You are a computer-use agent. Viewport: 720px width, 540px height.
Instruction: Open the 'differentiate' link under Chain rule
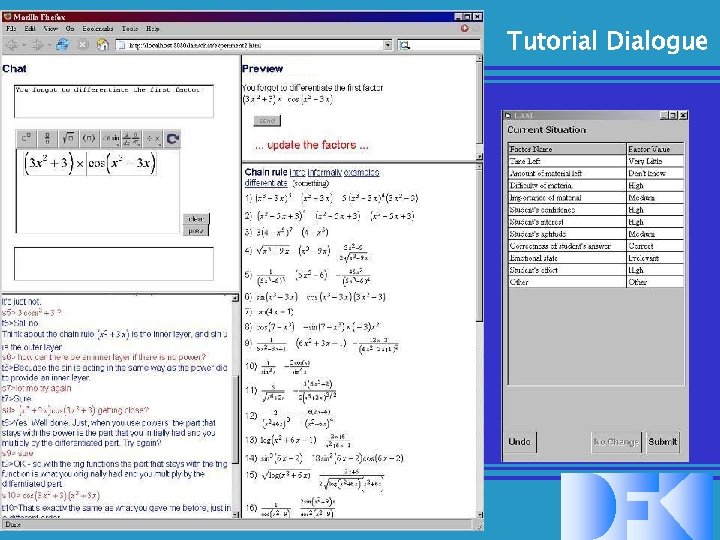coord(266,183)
